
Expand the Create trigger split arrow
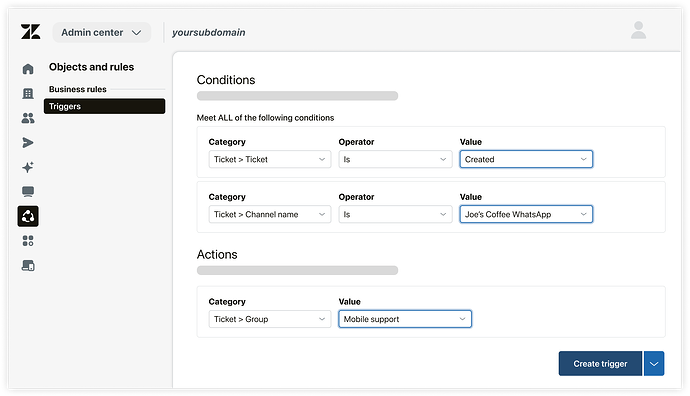click(x=654, y=363)
